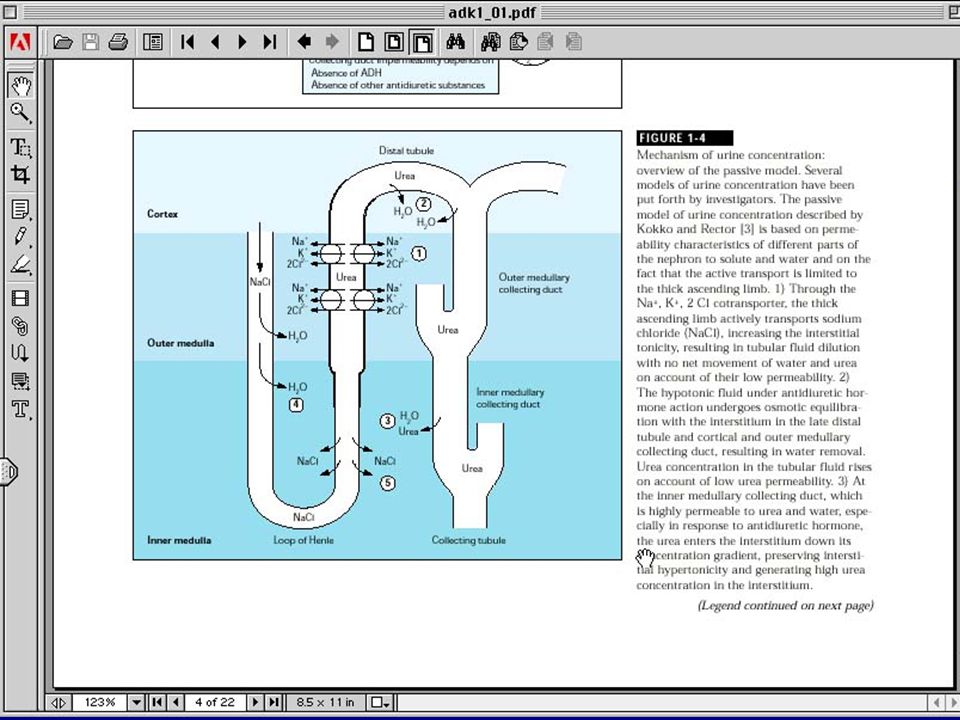
Task: Open the zoom level dropdown arrow
Action: coord(137,702)
